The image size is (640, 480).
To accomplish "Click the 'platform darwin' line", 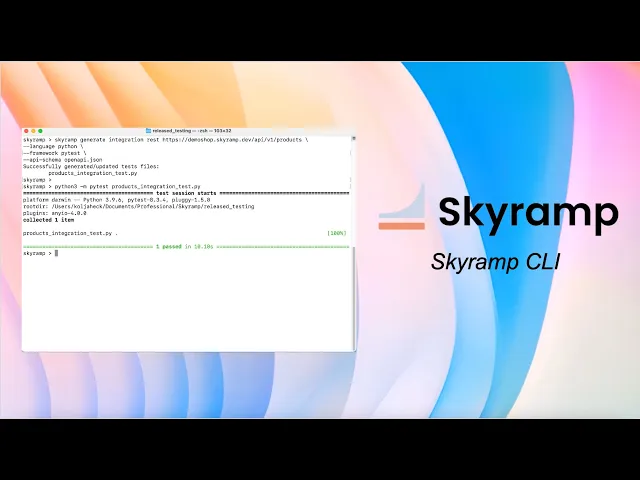I will point(117,200).
